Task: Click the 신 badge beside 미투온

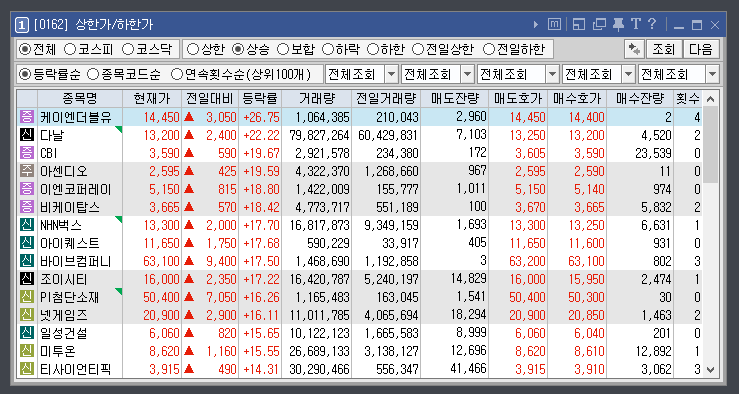Action: click(x=27, y=352)
